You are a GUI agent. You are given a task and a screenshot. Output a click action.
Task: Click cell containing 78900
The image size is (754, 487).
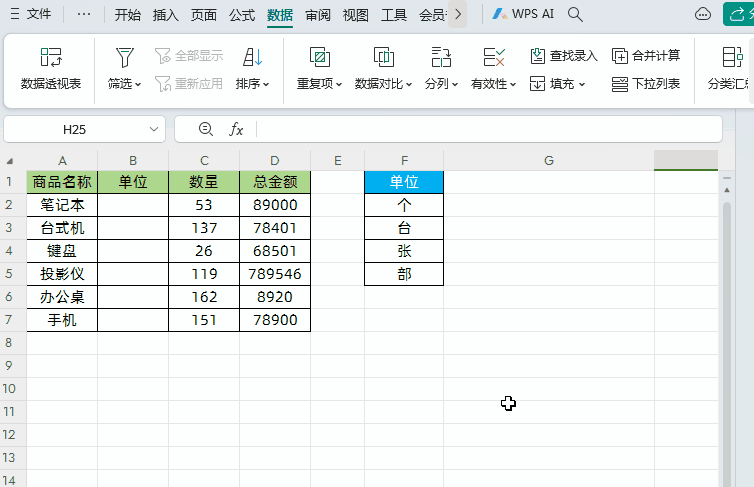point(275,320)
